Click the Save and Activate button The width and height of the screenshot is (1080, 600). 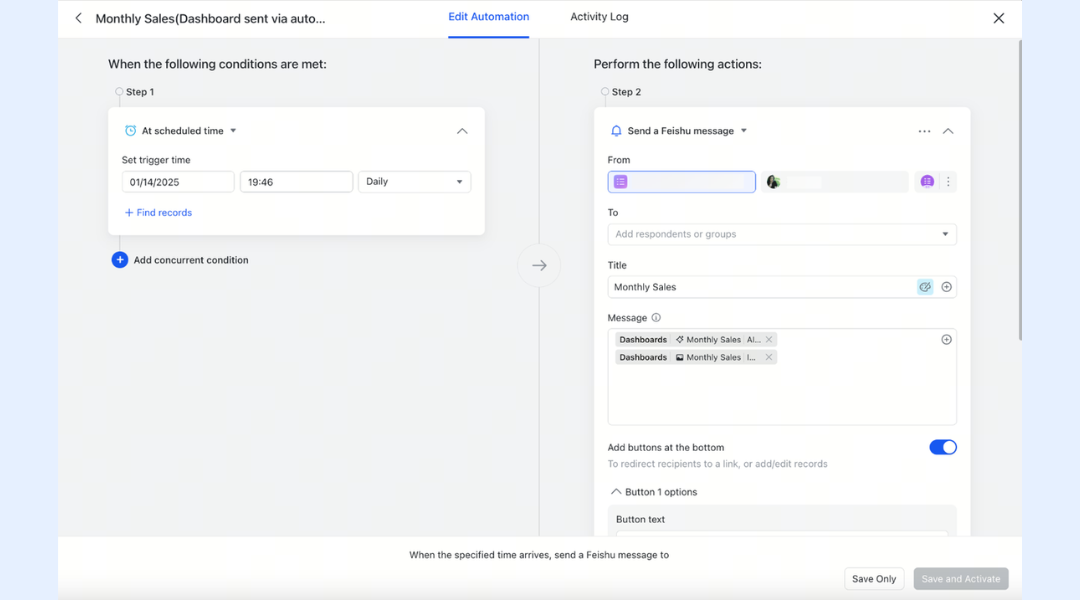click(x=961, y=579)
